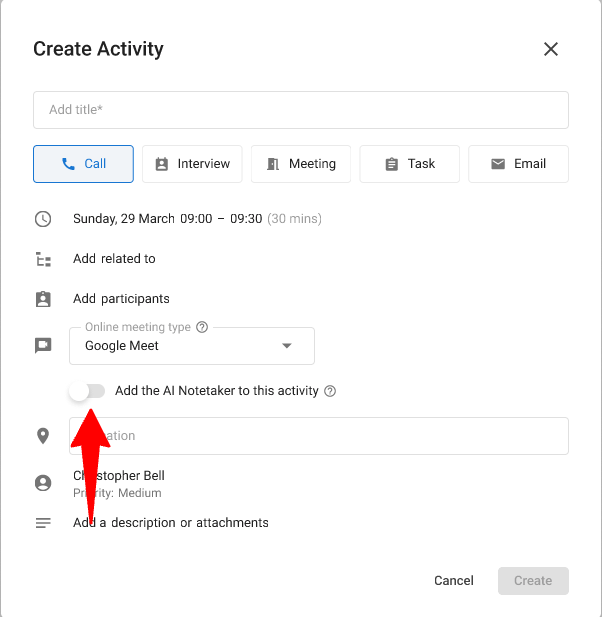Click the location input field
The height and width of the screenshot is (617, 602).
click(x=319, y=436)
